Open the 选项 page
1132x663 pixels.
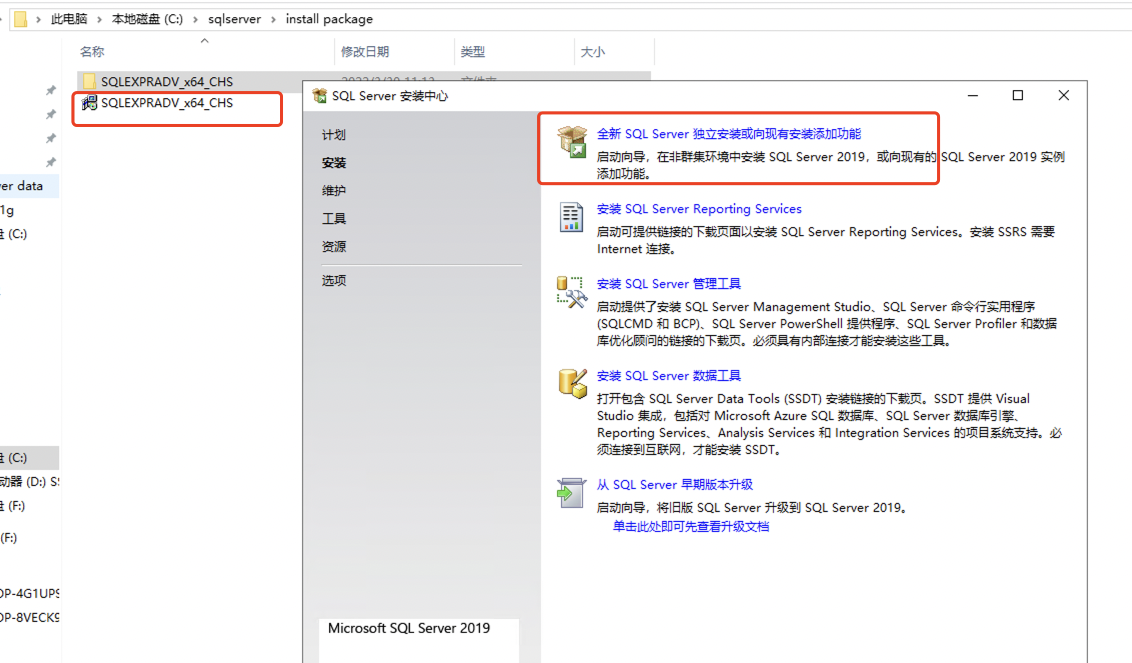(x=334, y=281)
